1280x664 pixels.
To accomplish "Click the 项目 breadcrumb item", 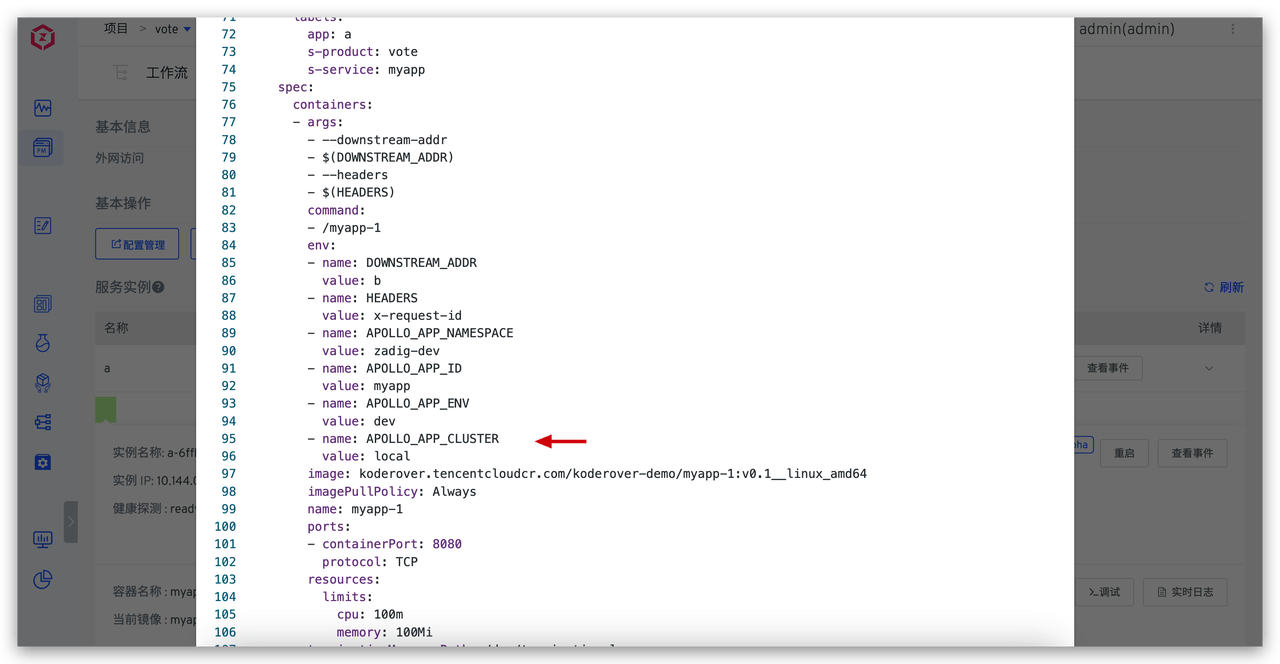I will 116,29.
